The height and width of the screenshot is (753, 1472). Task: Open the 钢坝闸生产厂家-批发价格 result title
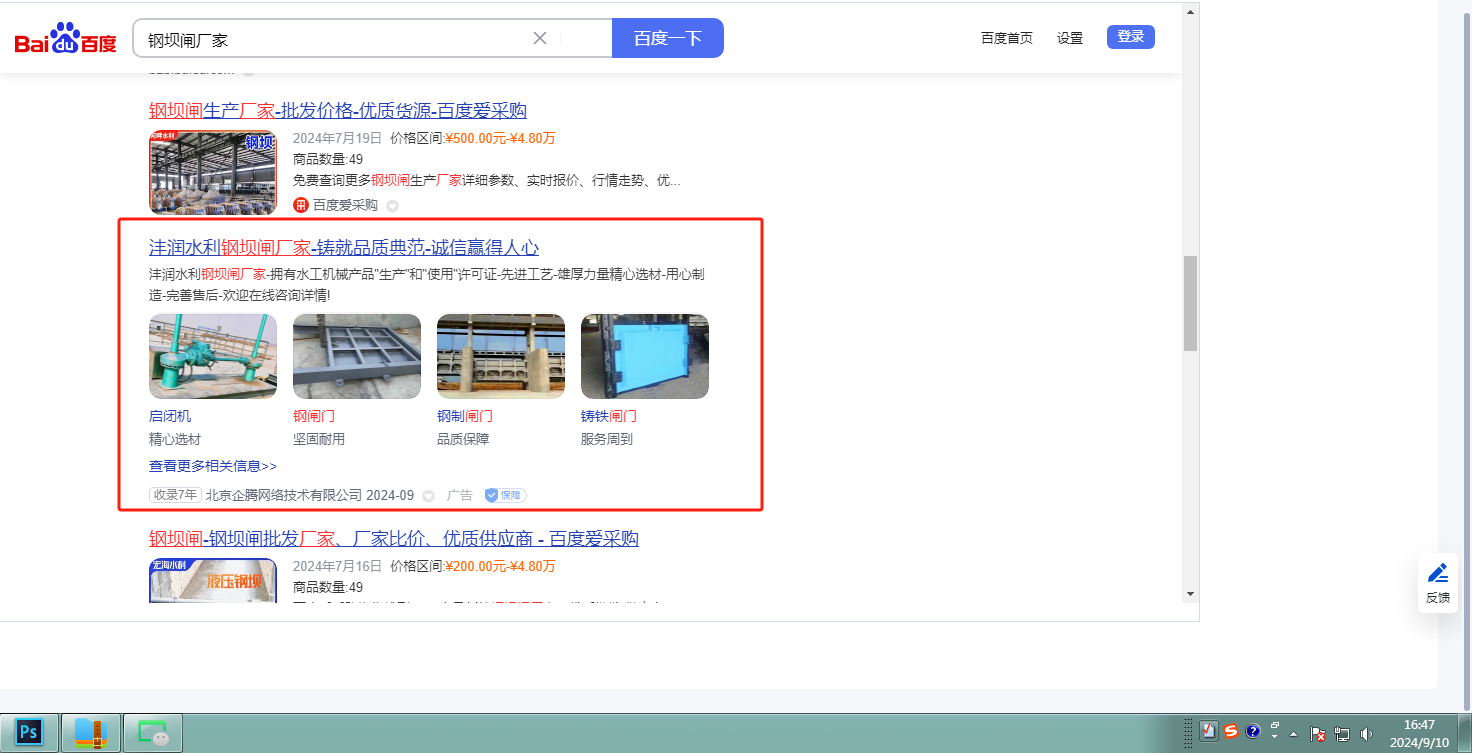coord(338,110)
